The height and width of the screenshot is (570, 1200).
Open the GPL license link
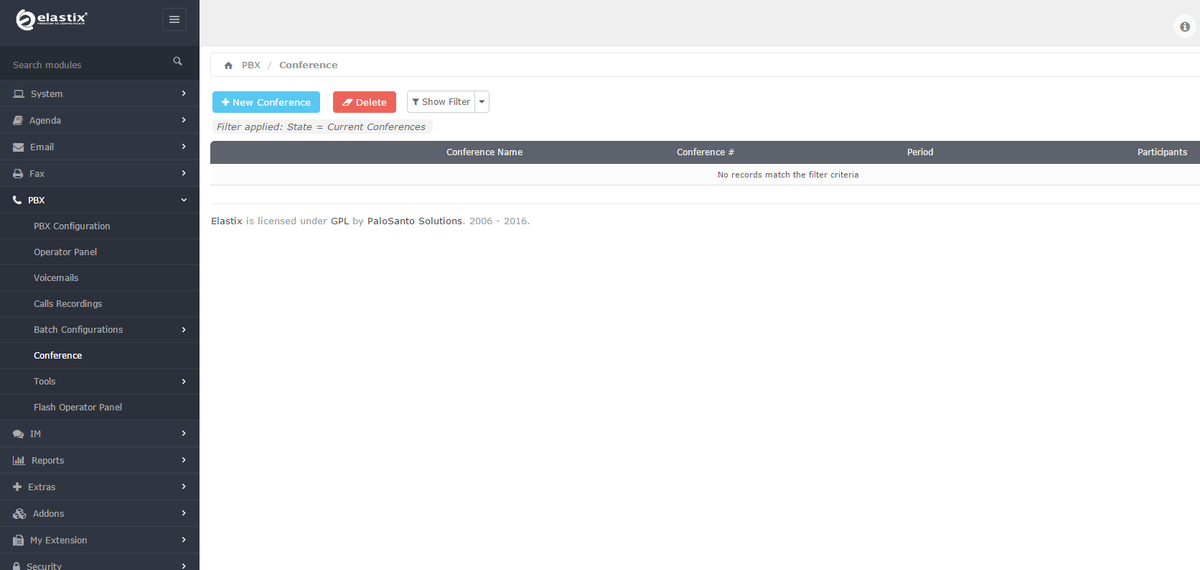[x=340, y=221]
